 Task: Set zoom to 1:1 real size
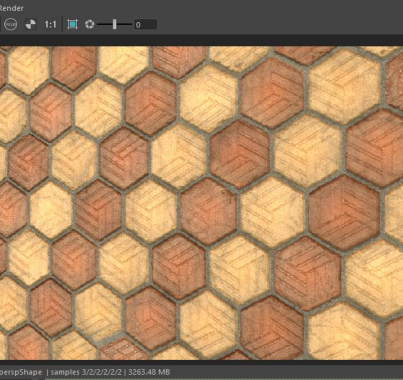(x=50, y=24)
